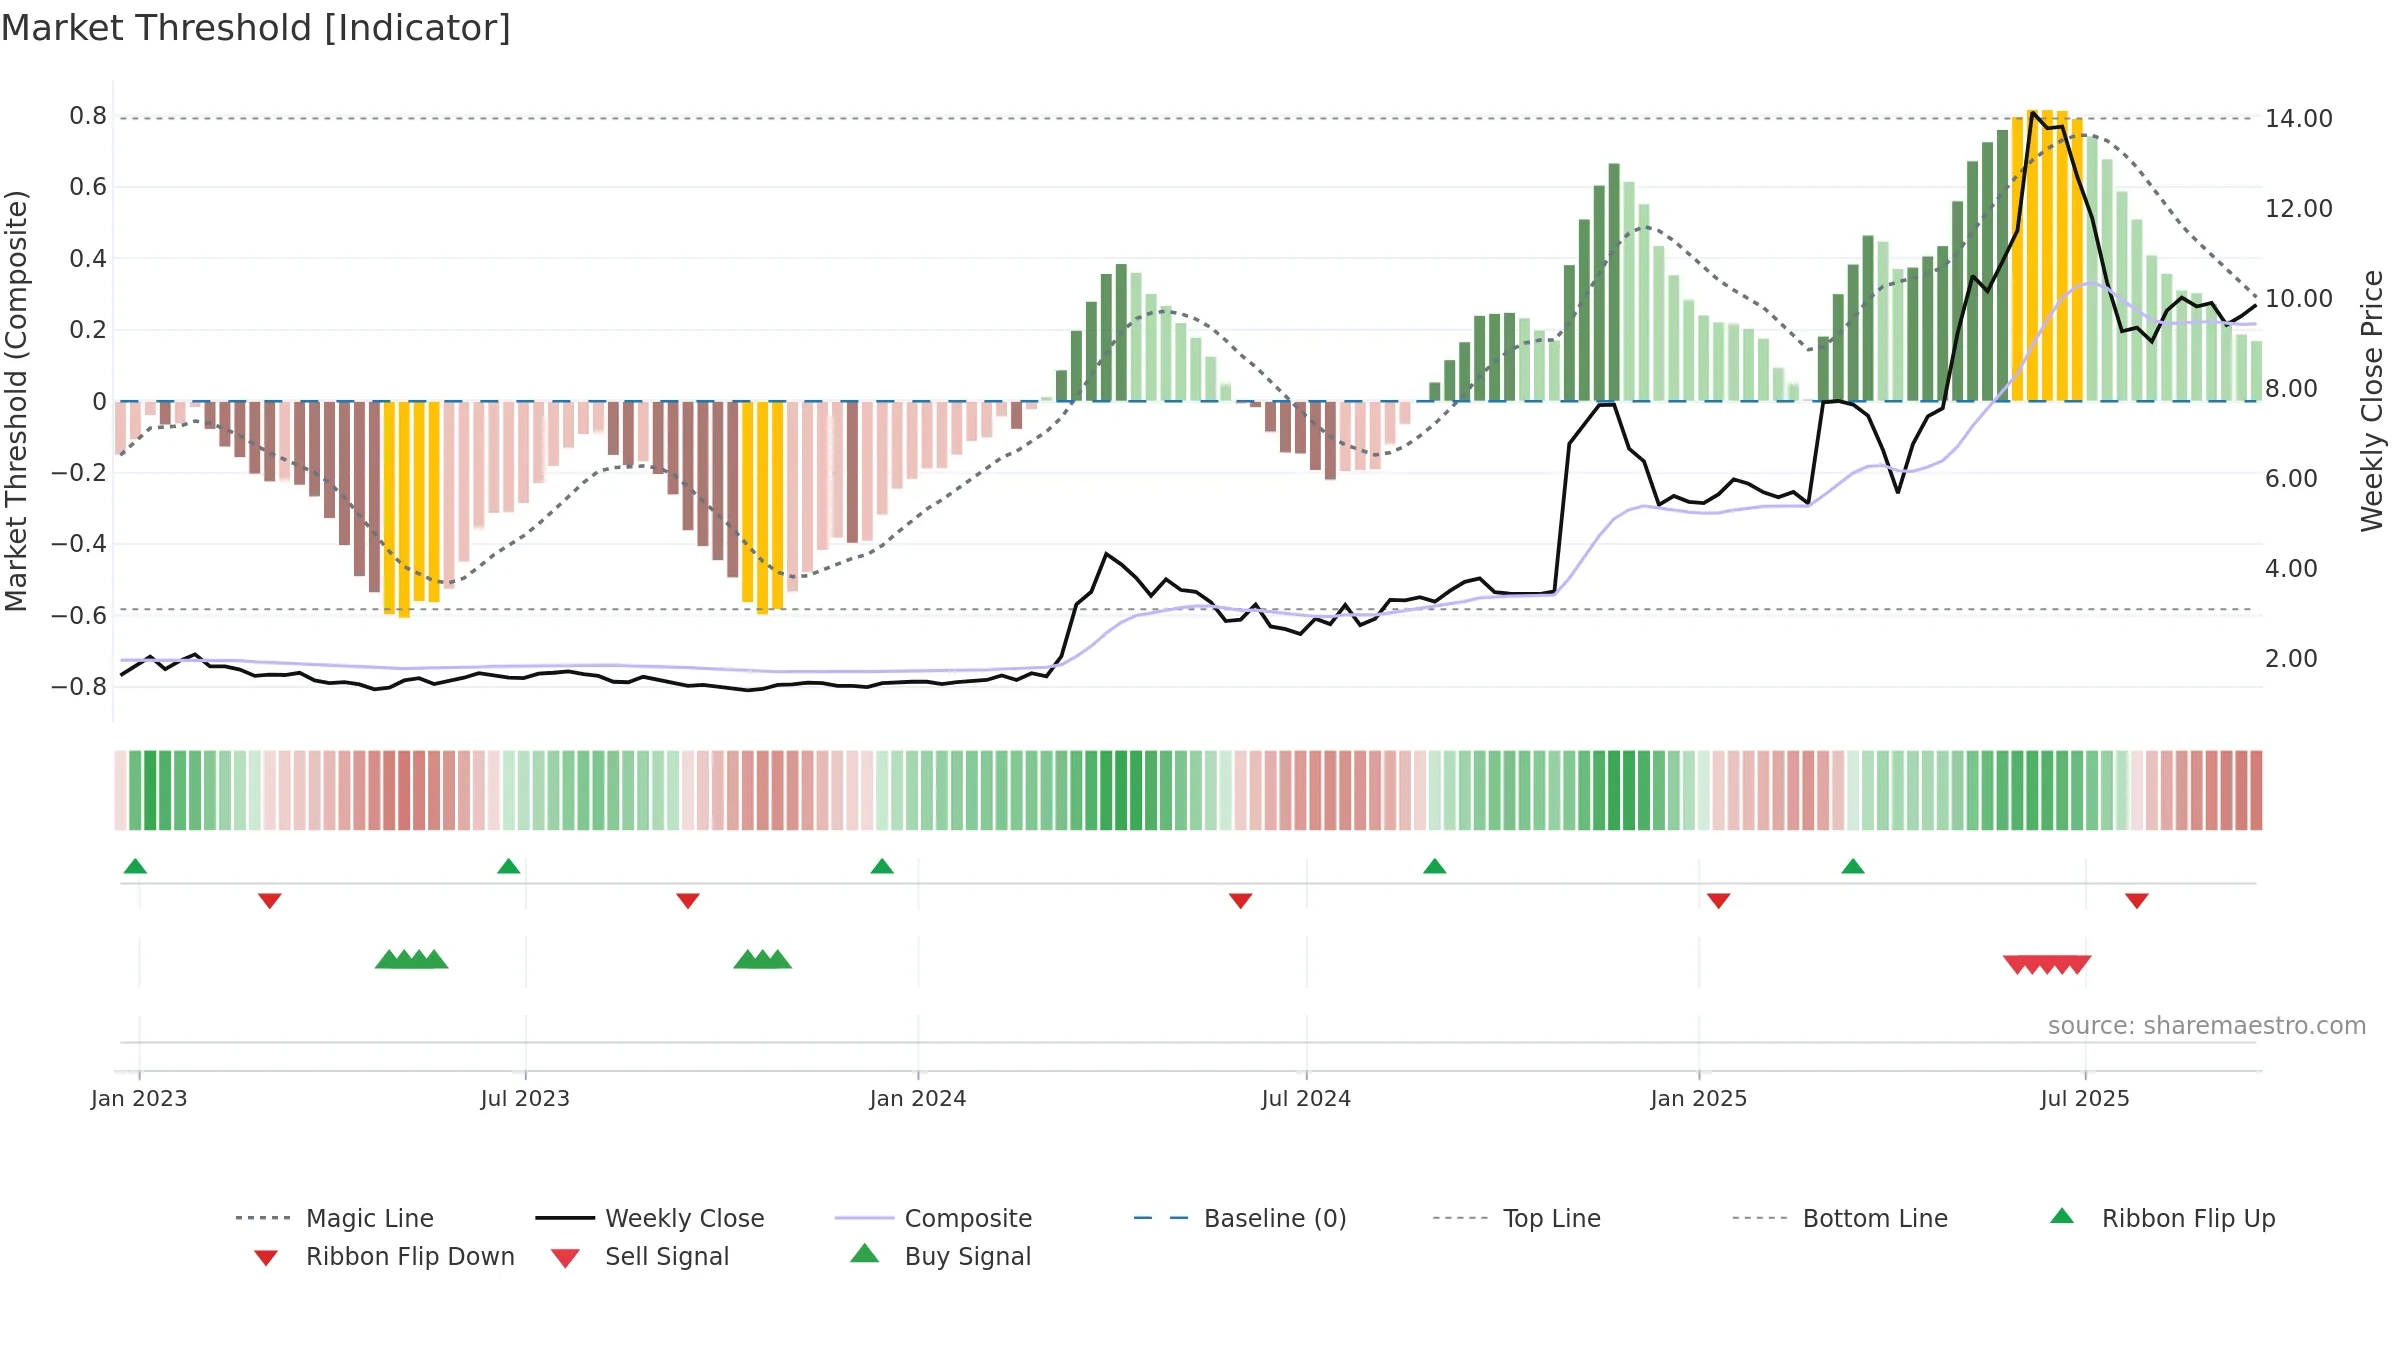Click the Weekly Close Price axis title
Viewport: 2400px width, 1350px height.
coord(2372,400)
